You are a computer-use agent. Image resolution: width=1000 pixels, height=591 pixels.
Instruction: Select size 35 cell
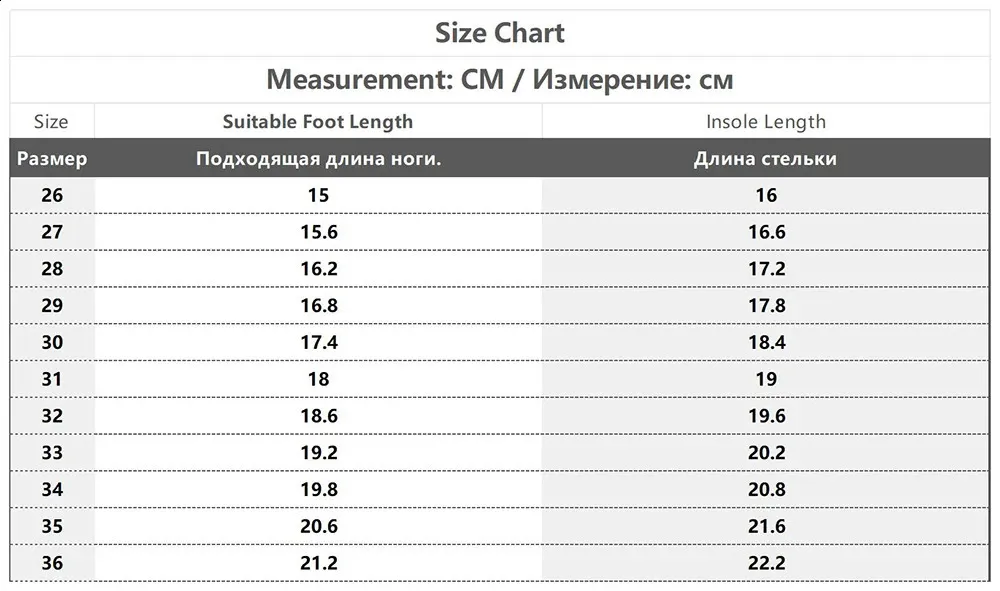(52, 527)
